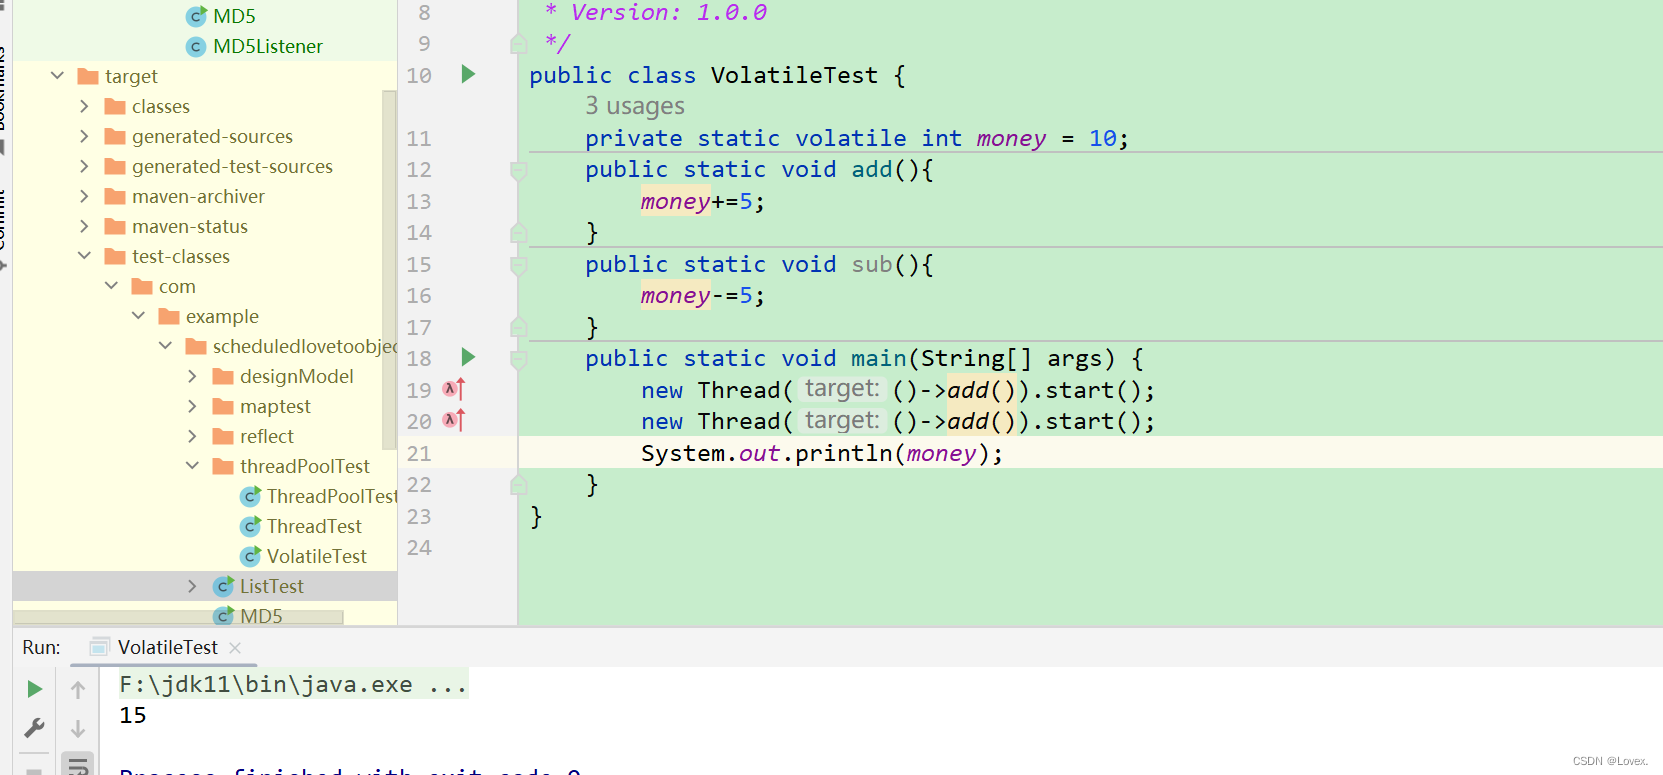The height and width of the screenshot is (775, 1663).
Task: Click the project tree horizontal scrollbar
Action: 178,617
